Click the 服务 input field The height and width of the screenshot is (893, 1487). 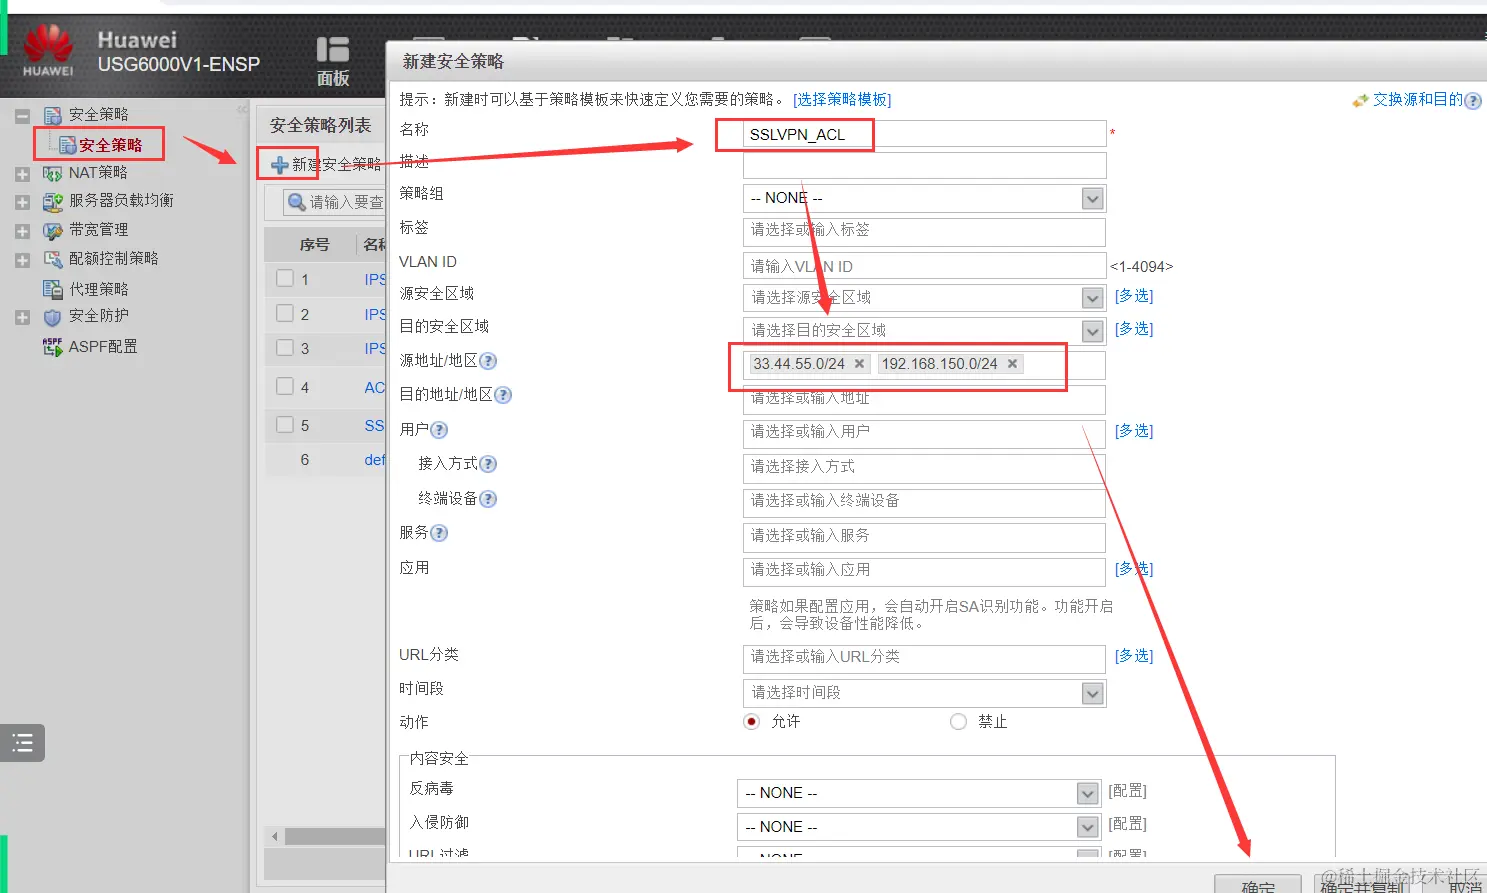924,537
